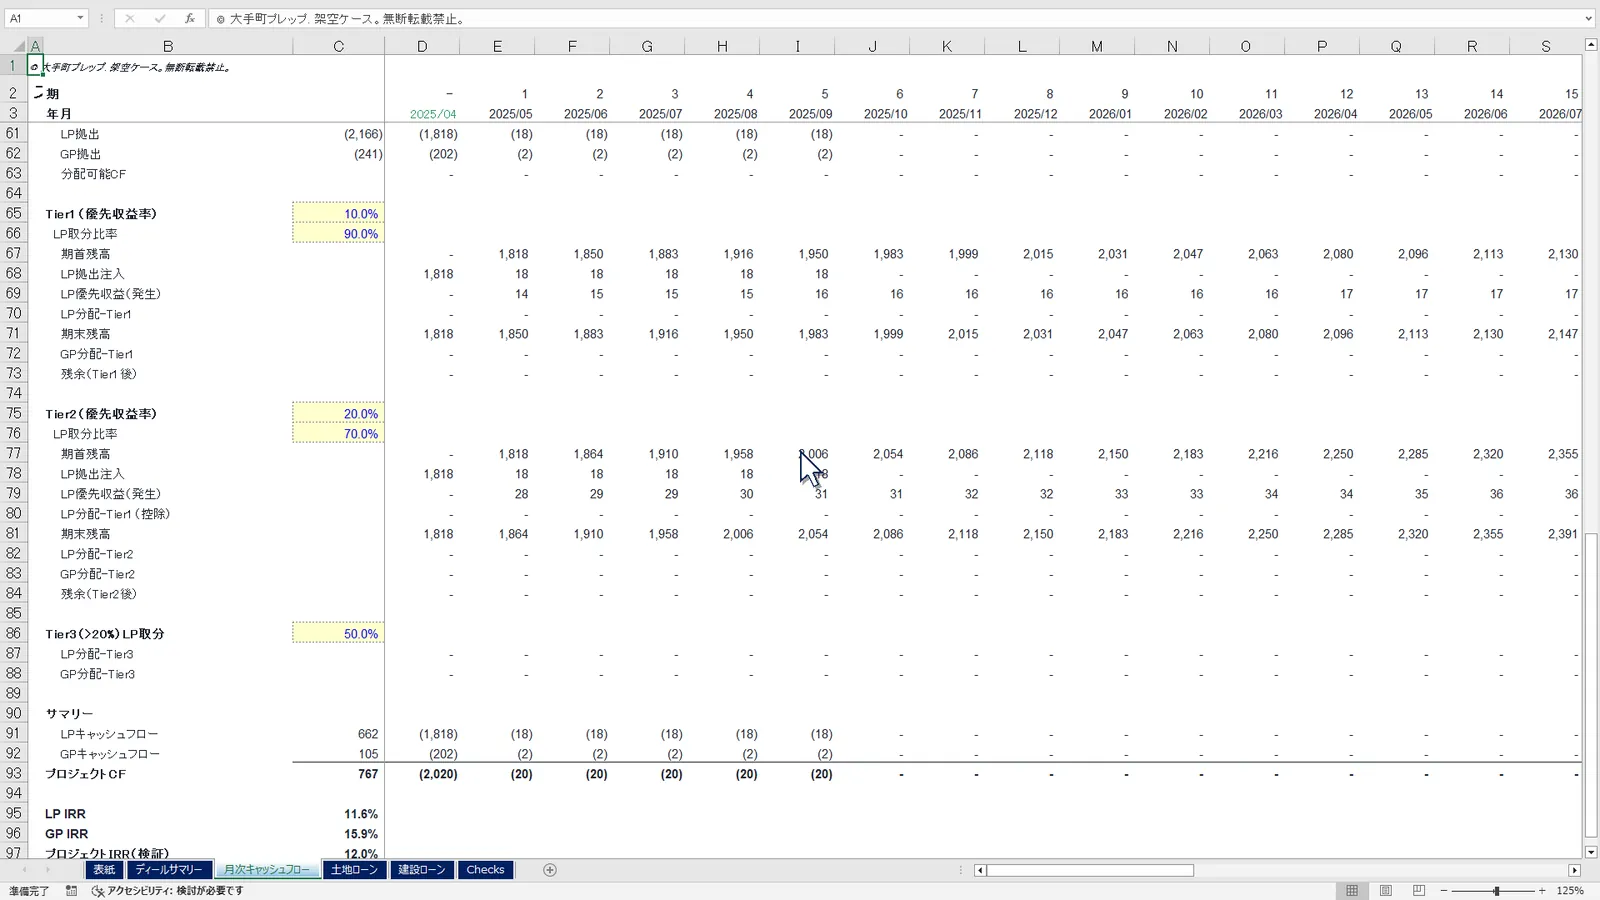Select Tier2 LP share cell 70.0%
This screenshot has height=900, width=1600.
pos(339,434)
